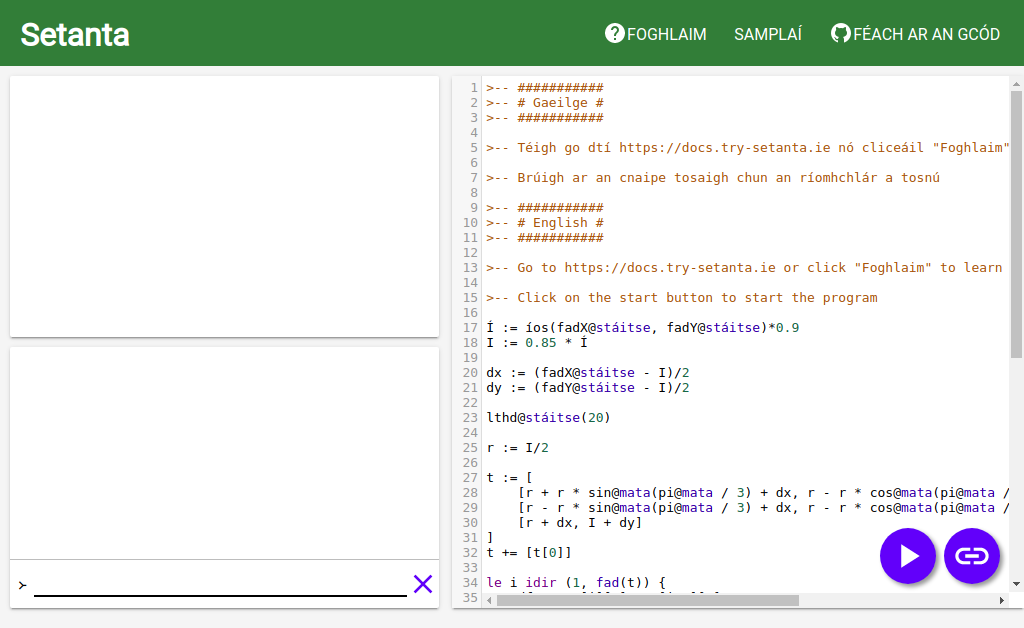This screenshot has height=628, width=1024.
Task: Run the program with the play button
Action: [908, 556]
